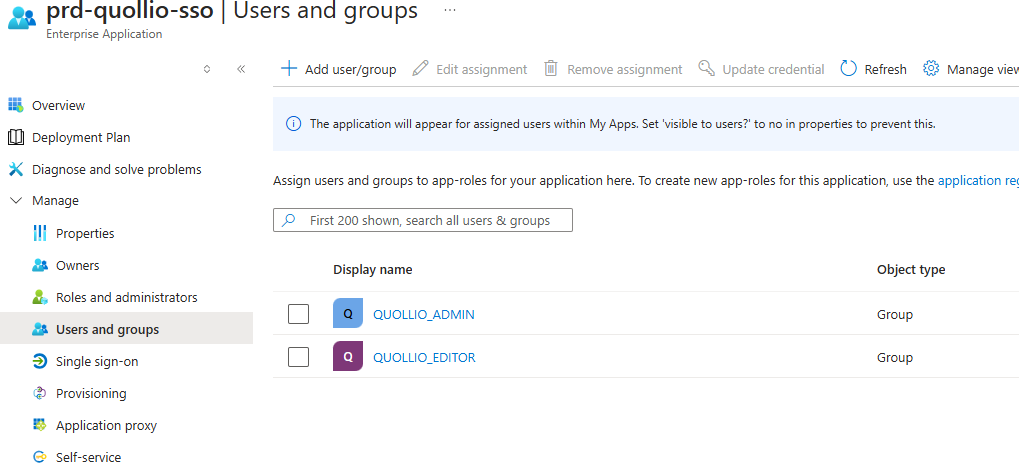
Task: Sort by Display name column header
Action: coord(372,269)
